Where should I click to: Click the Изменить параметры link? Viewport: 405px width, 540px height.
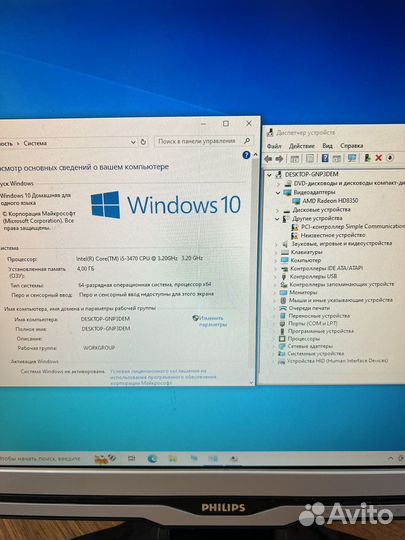(211, 321)
